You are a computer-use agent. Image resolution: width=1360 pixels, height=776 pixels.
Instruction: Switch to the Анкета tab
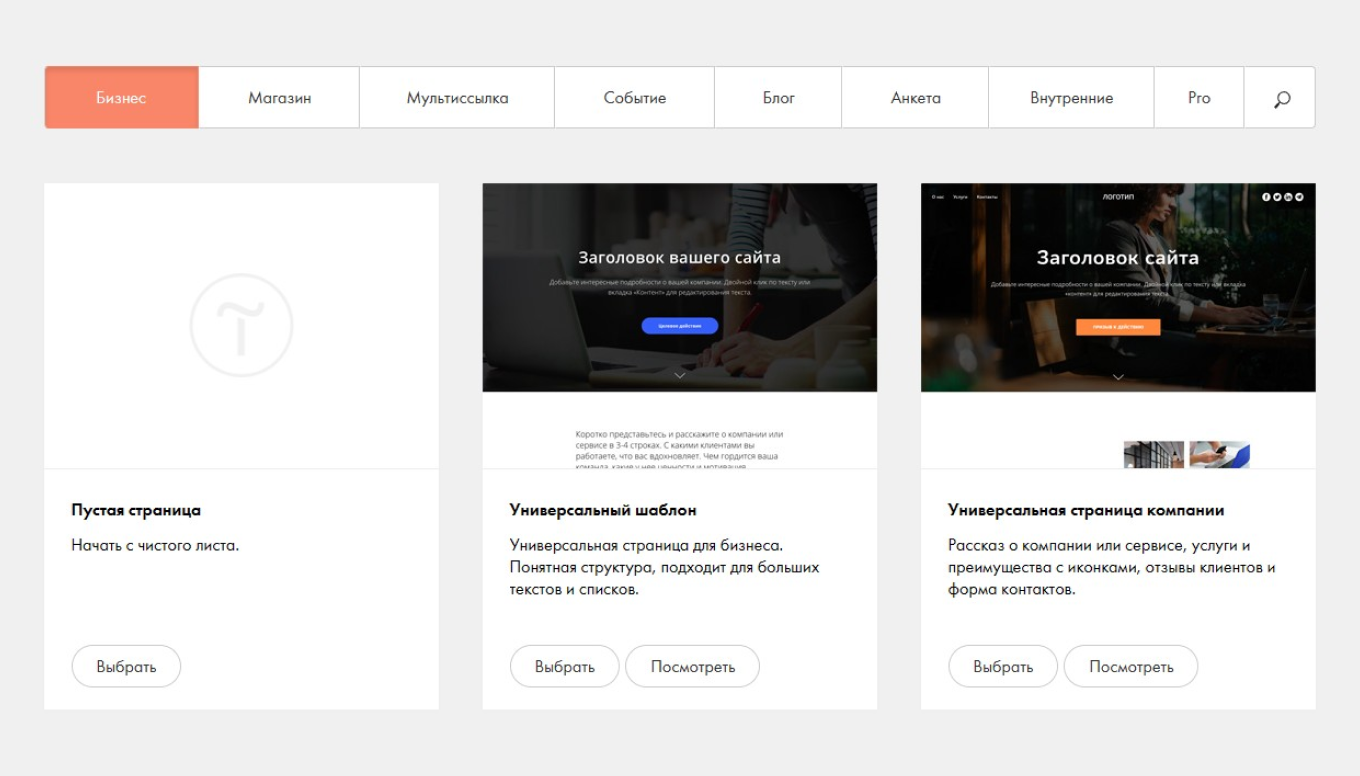point(915,98)
